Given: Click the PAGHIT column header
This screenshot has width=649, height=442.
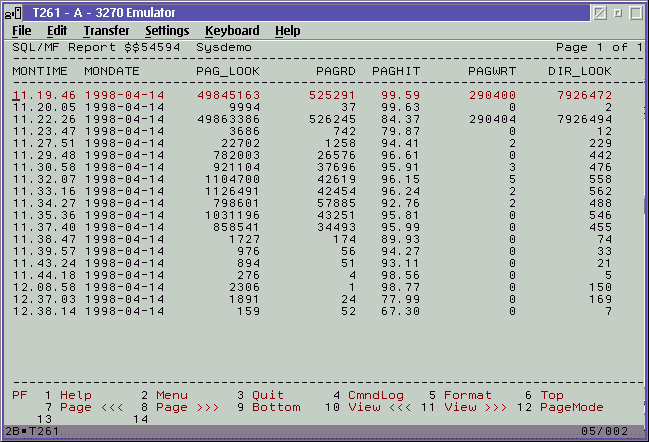Looking at the screenshot, I should click(396, 71).
